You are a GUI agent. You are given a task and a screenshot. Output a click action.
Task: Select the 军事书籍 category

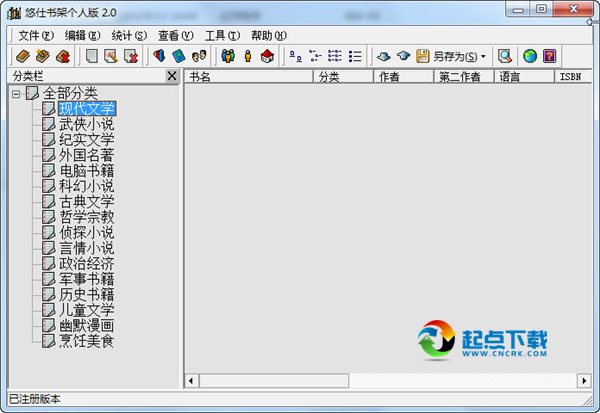pyautogui.click(x=87, y=279)
